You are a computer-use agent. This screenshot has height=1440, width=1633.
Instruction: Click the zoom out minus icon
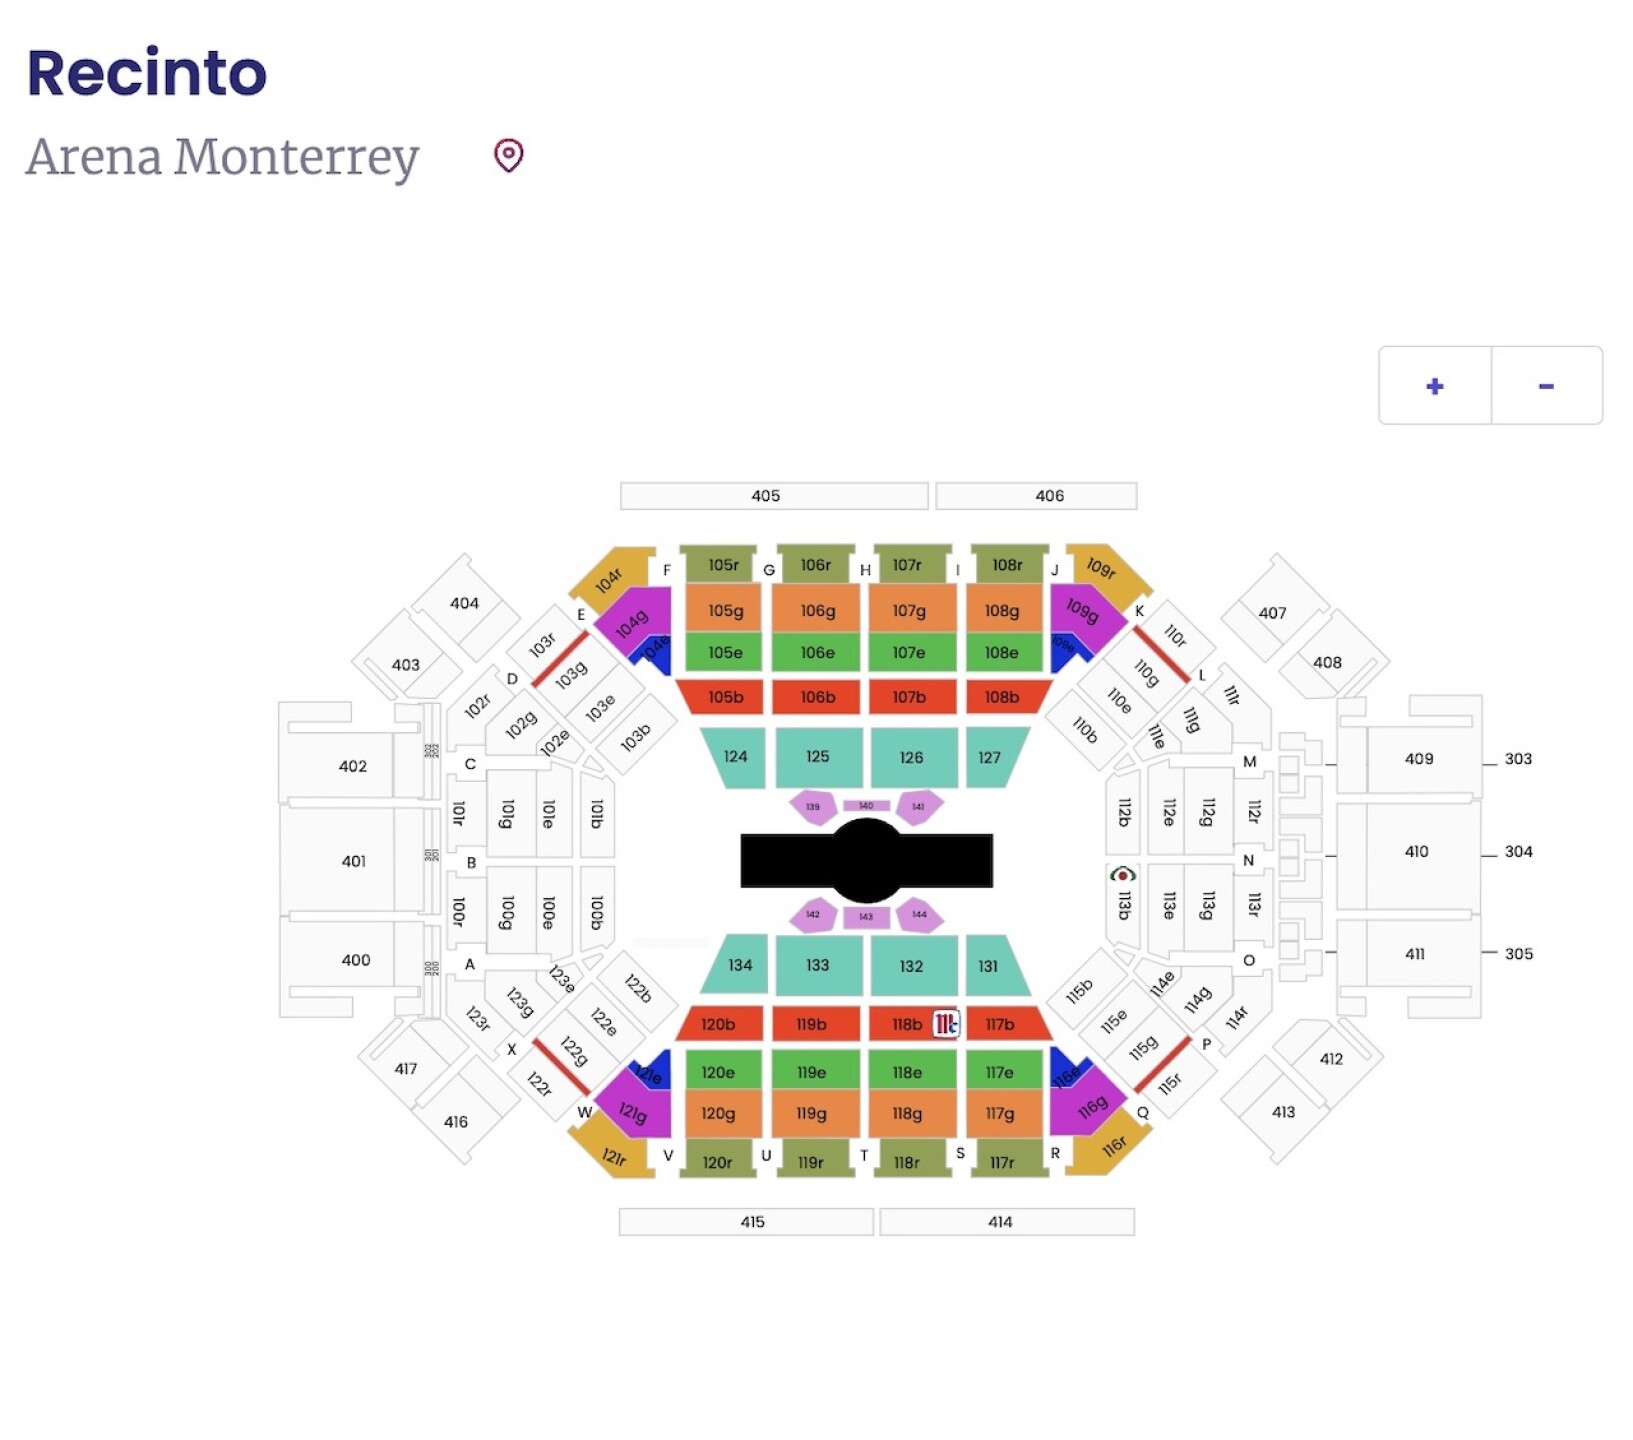coord(1546,385)
